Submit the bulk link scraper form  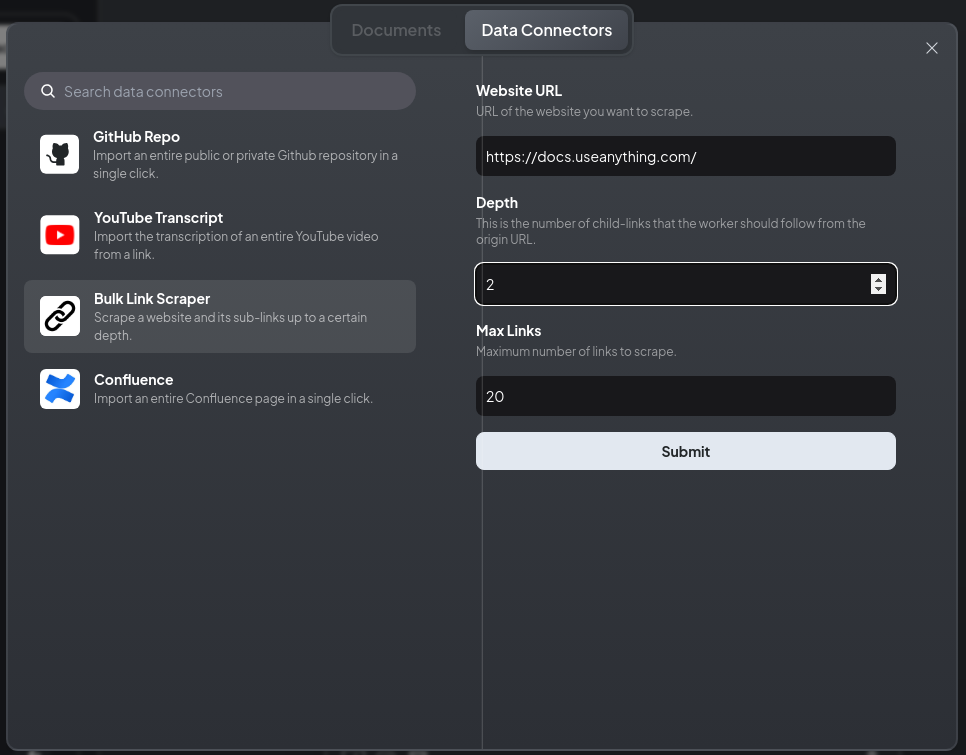point(686,451)
